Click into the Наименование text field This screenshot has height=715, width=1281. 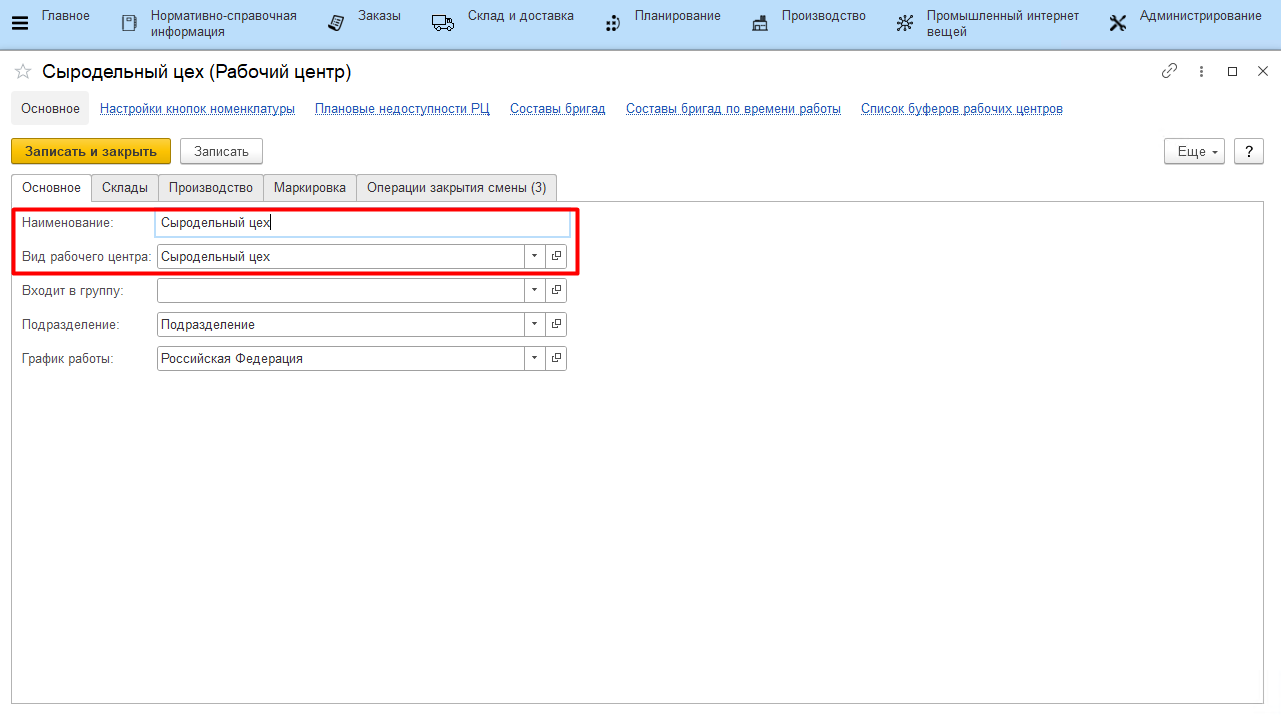click(362, 223)
